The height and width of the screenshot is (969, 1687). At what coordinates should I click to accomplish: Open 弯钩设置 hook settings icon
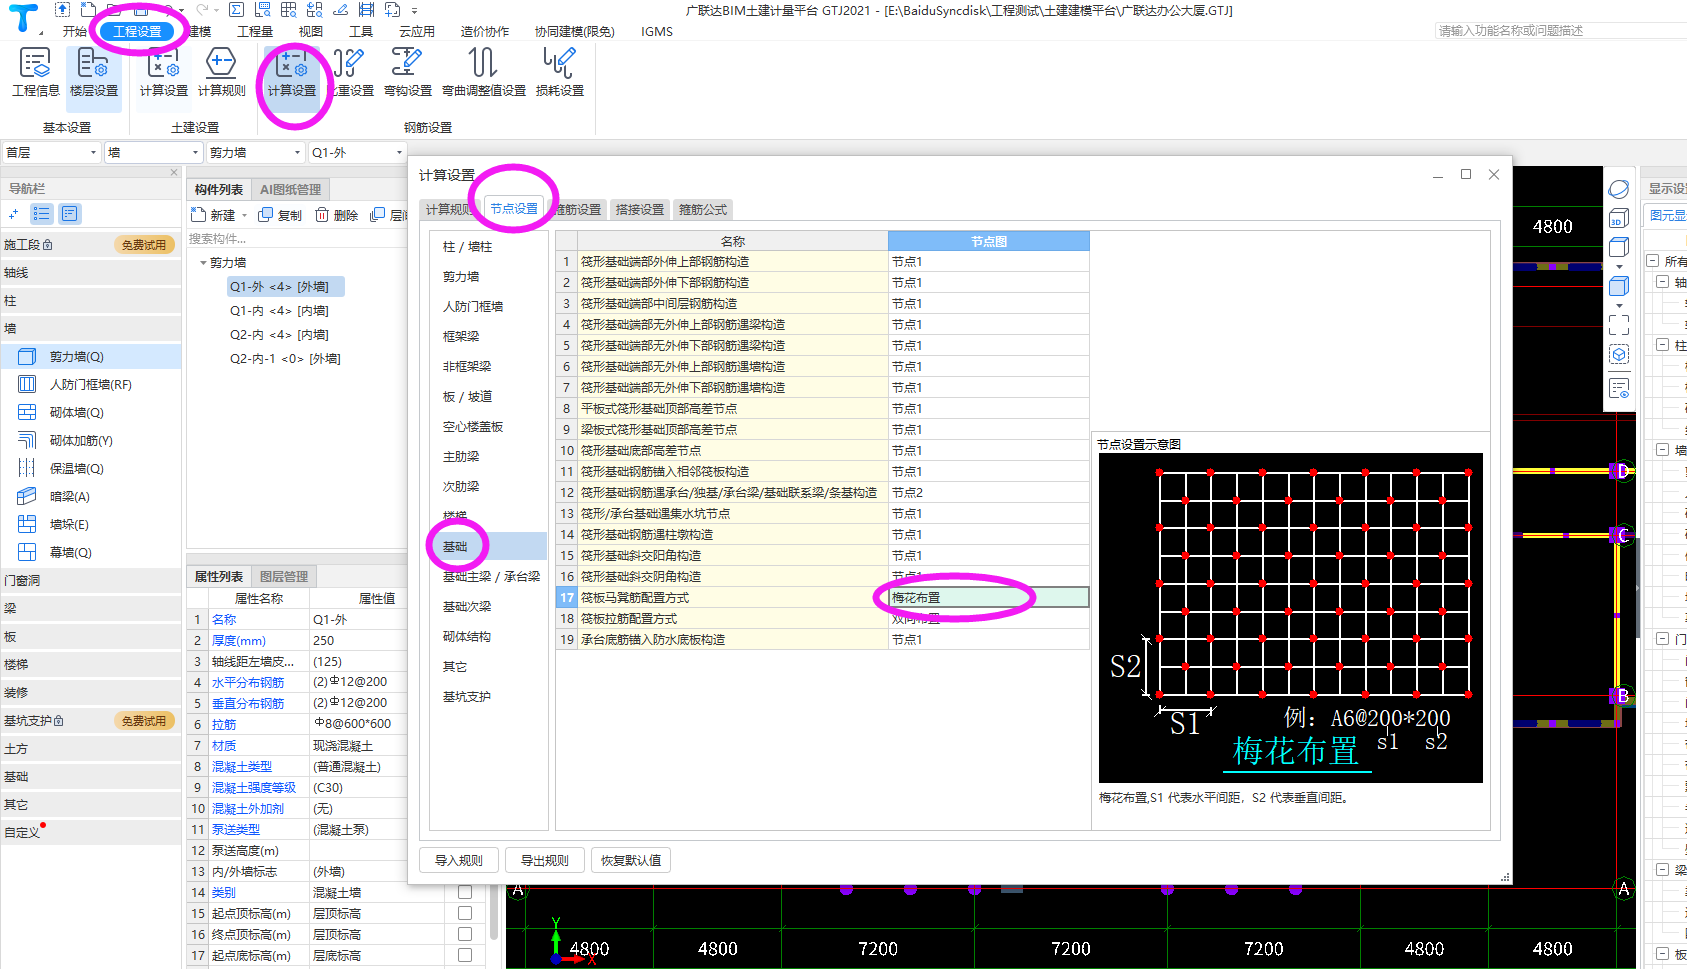point(408,72)
